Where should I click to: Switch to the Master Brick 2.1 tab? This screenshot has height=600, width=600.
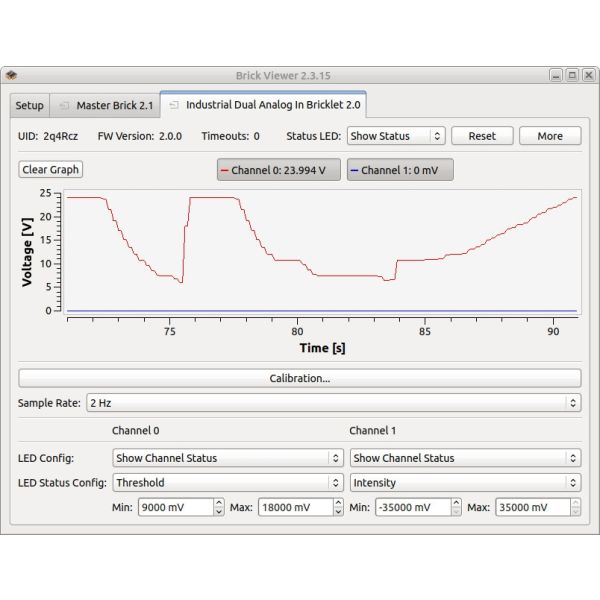[105, 105]
